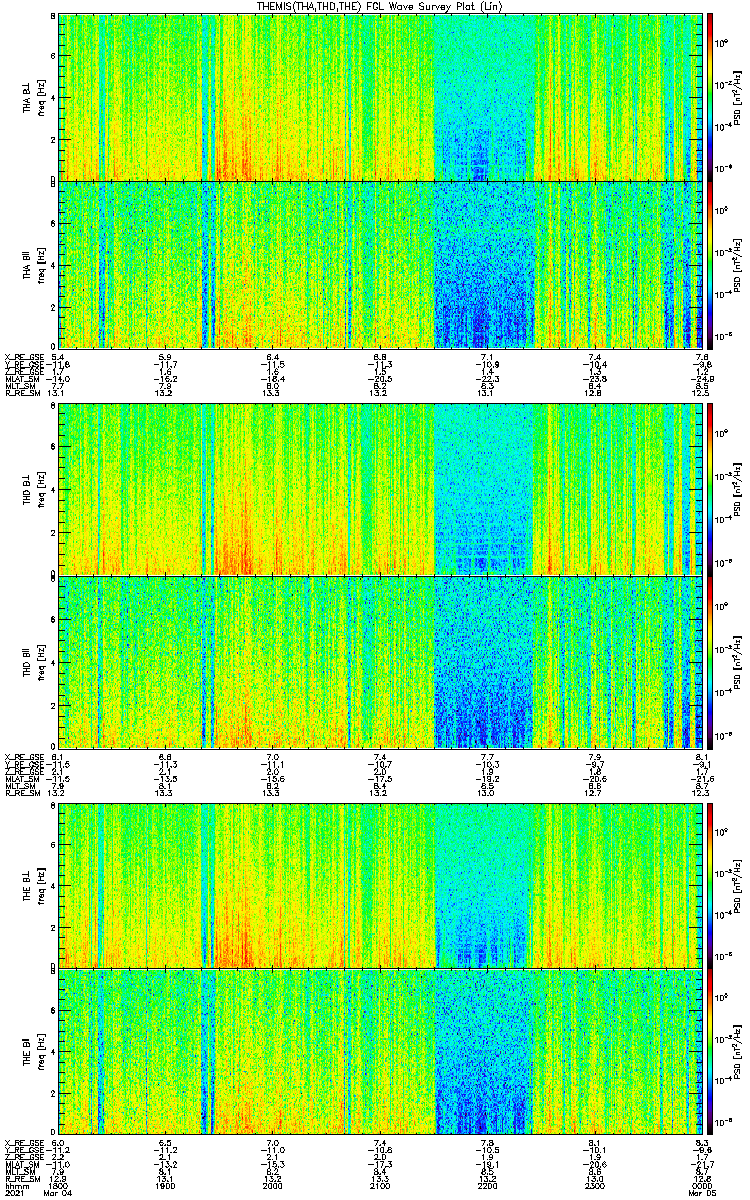Click the PSD color bar beside THD B-parallel panel
The image size is (750, 1200).
[710, 660]
